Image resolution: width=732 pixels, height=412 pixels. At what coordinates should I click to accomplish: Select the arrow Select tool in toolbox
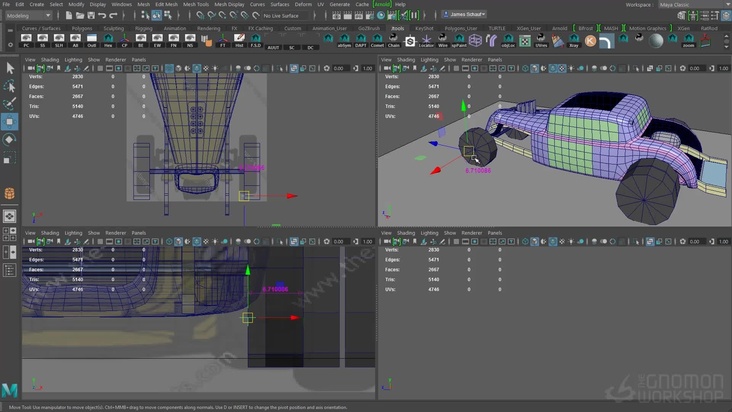point(9,68)
